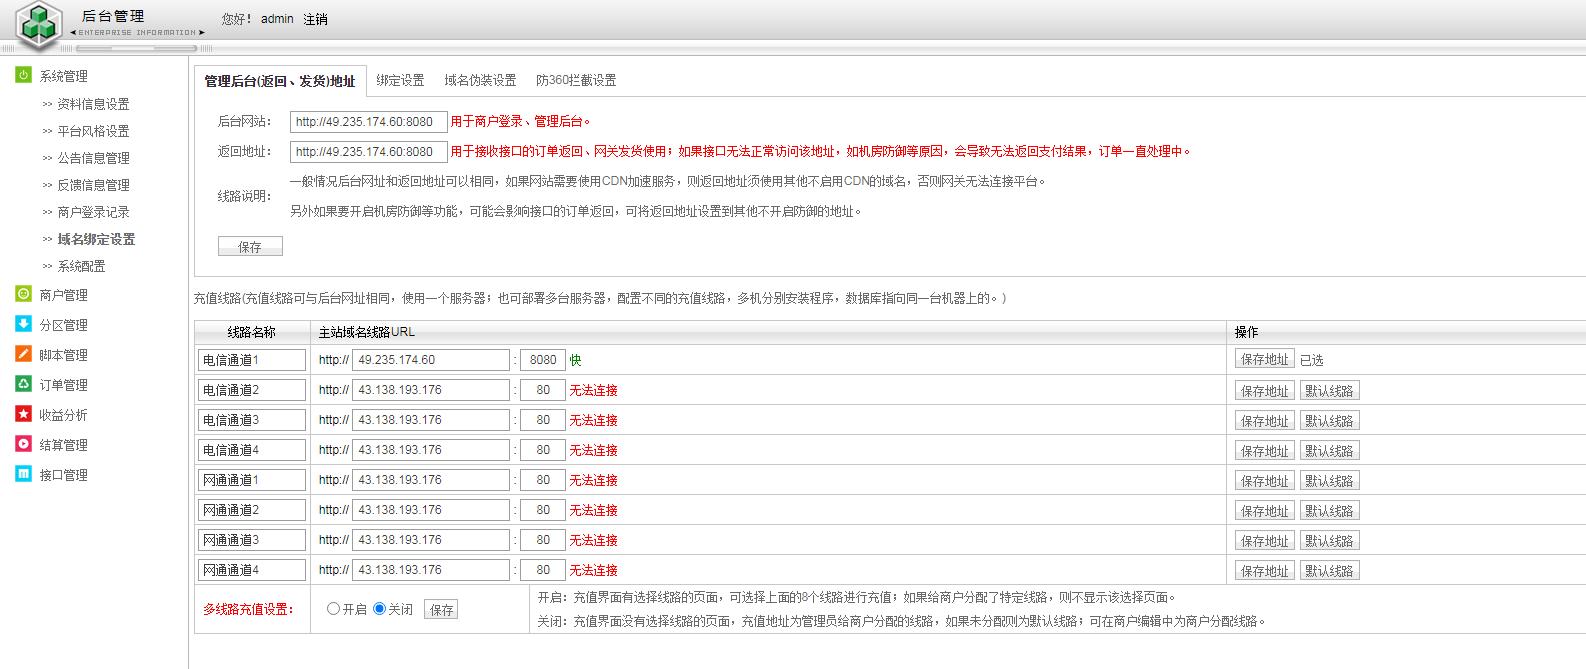Viewport: 1586px width, 669px height.
Task: Set 网通通道2 as 默认线路
Action: point(1329,511)
